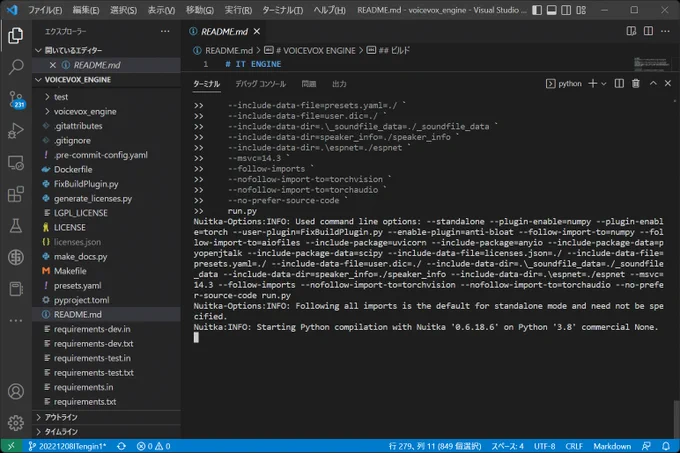Maximize the panel size with chevron
This screenshot has width=680, height=453.
653,83
